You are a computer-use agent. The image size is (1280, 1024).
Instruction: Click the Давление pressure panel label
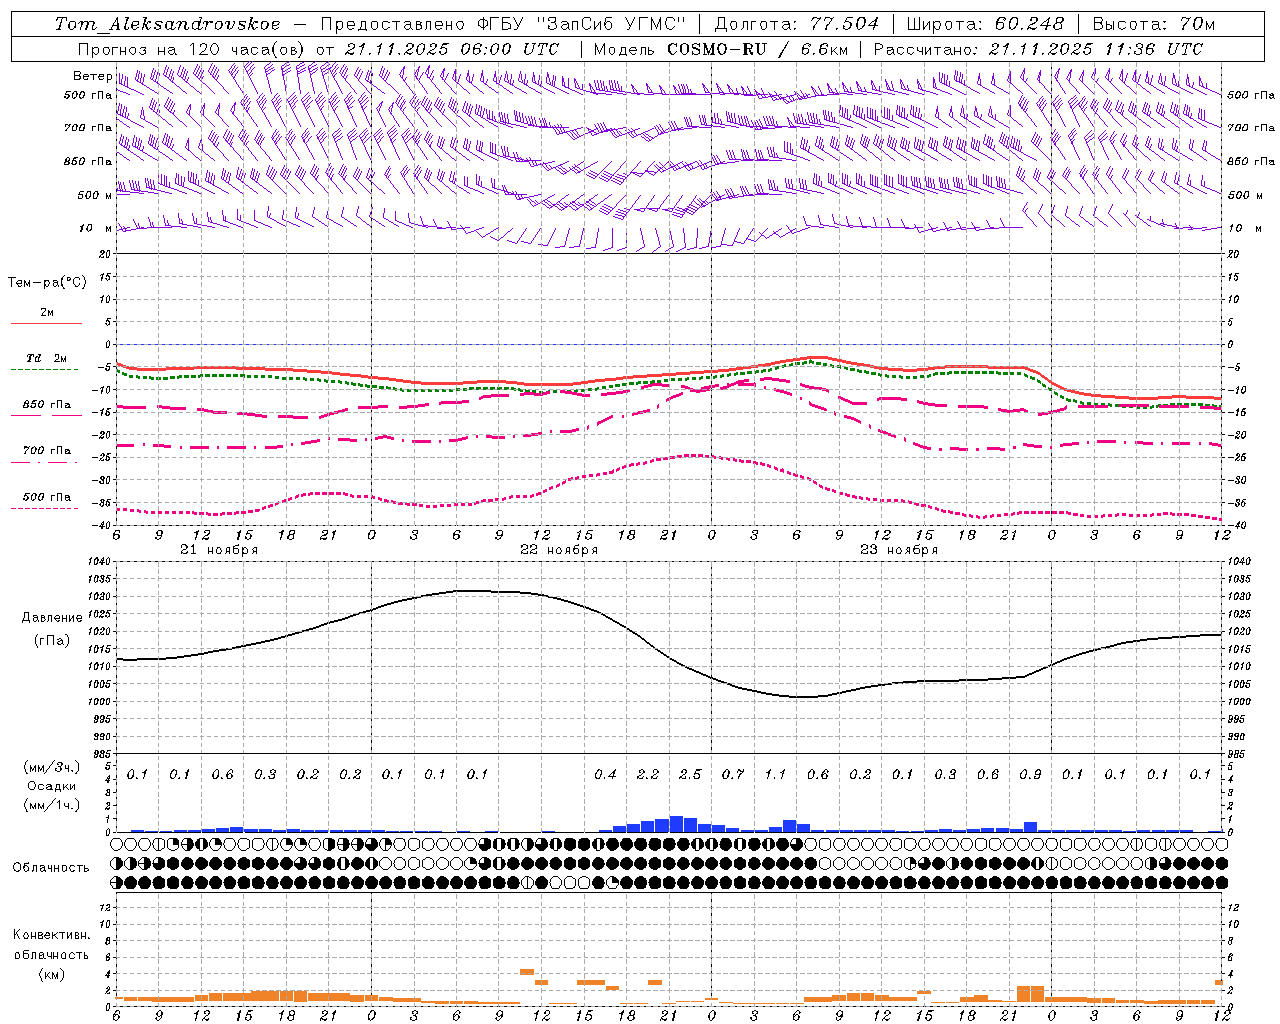click(52, 618)
